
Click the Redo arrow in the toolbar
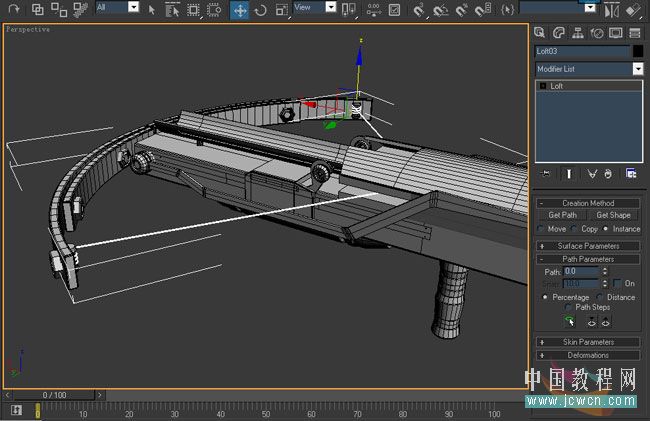pos(14,9)
